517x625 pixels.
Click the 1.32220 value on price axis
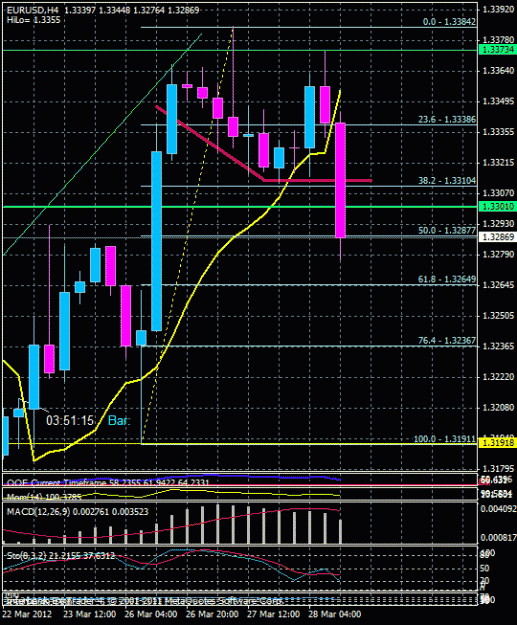click(498, 377)
